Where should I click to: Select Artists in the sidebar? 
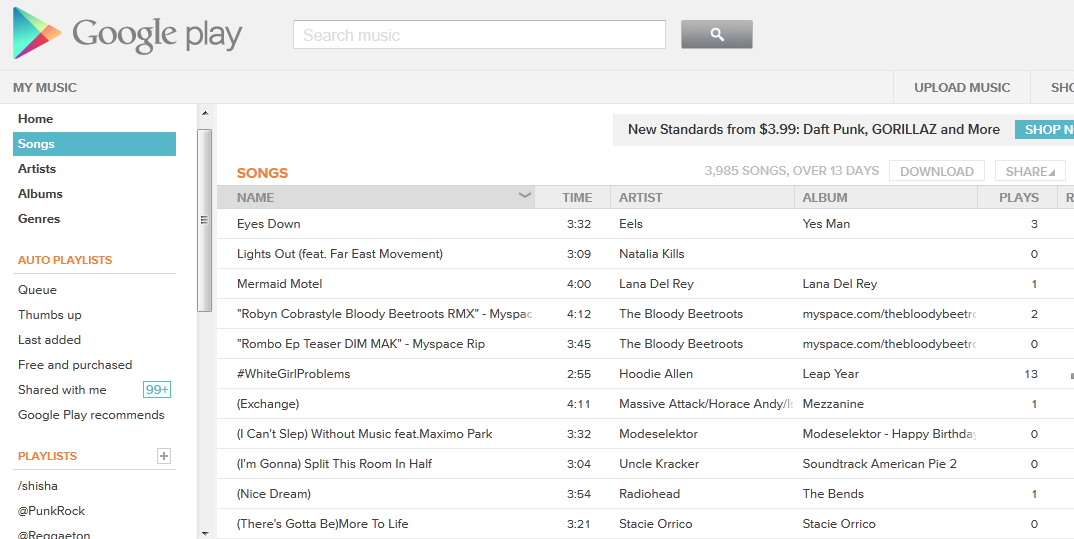pos(37,169)
